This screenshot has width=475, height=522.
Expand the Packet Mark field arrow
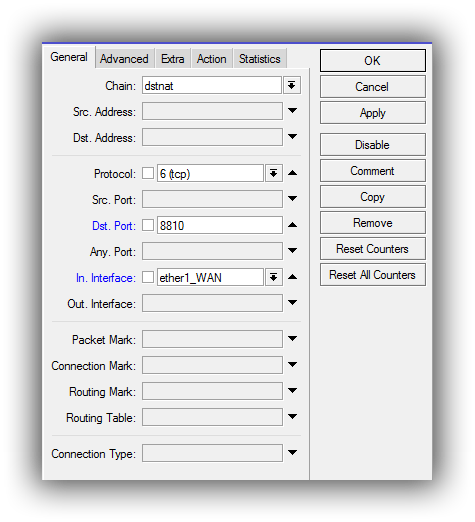(292, 339)
